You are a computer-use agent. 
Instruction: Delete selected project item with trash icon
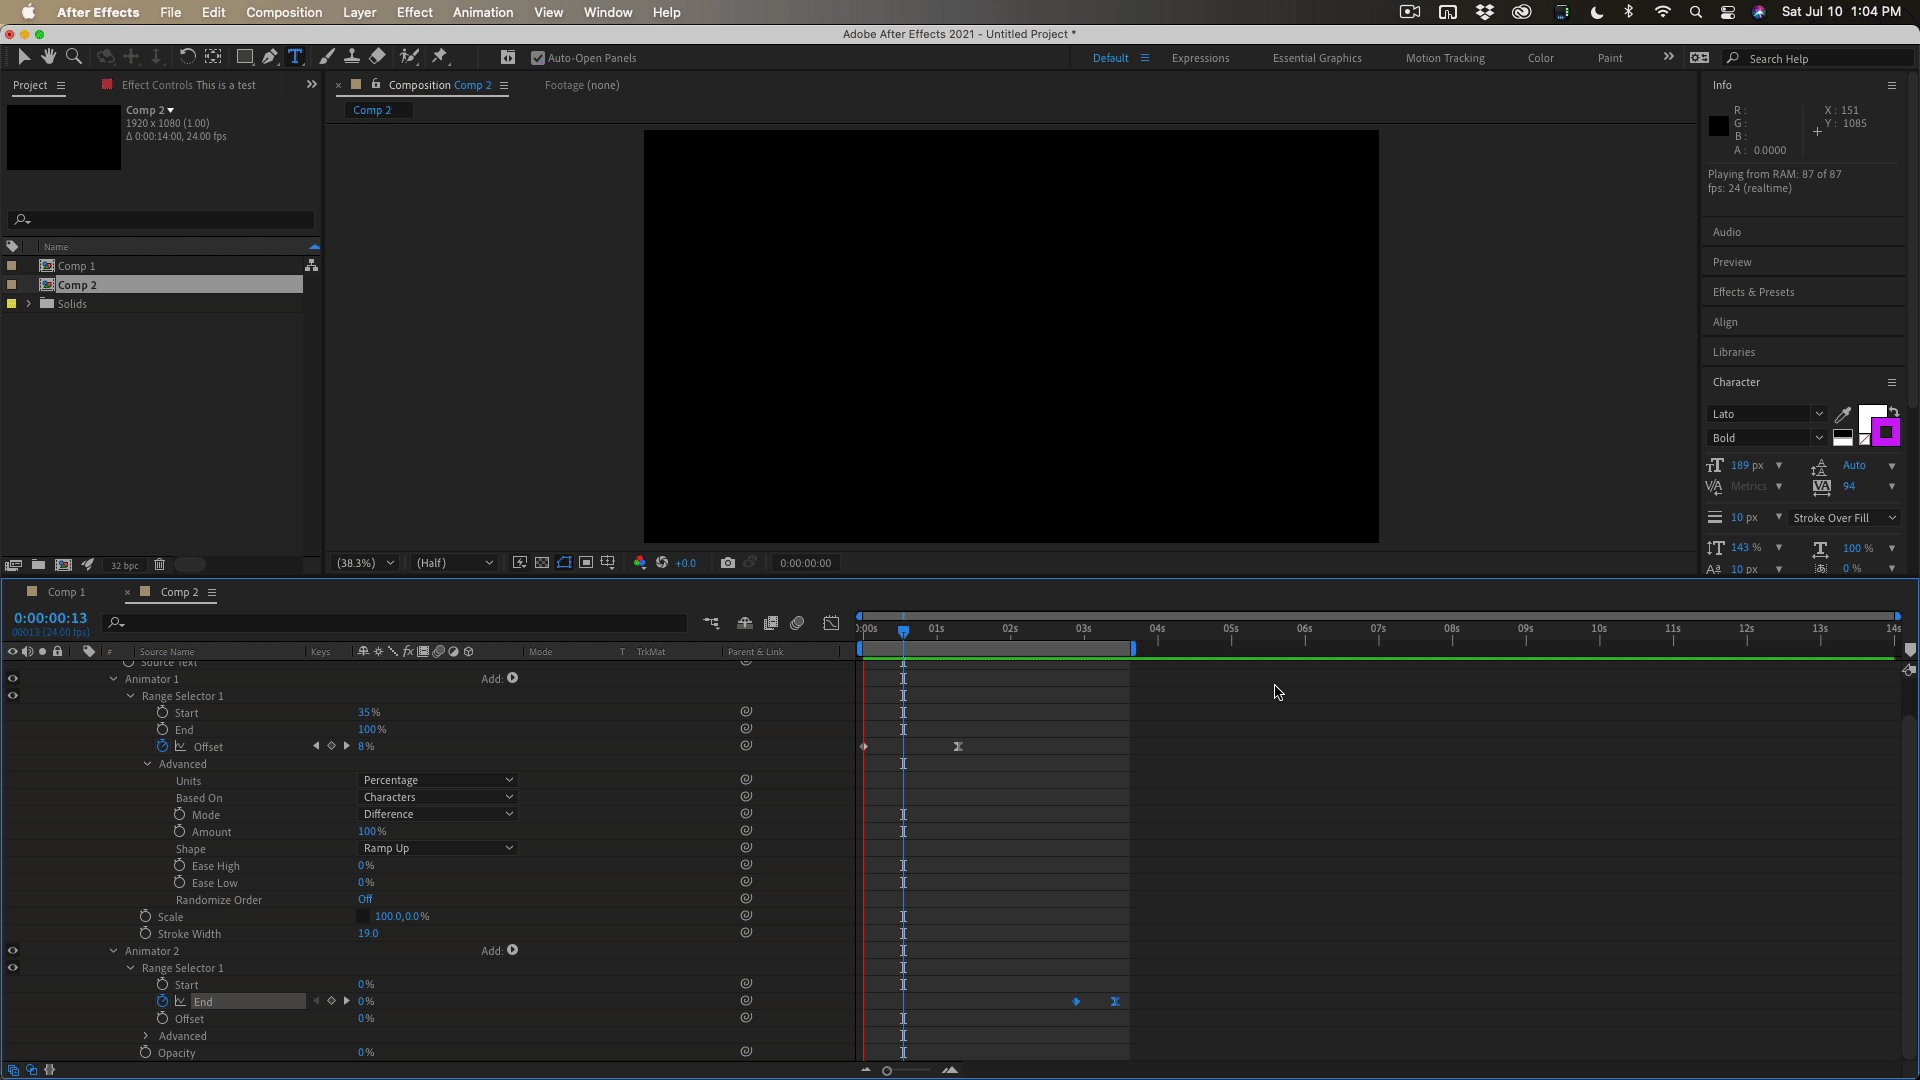coord(159,565)
